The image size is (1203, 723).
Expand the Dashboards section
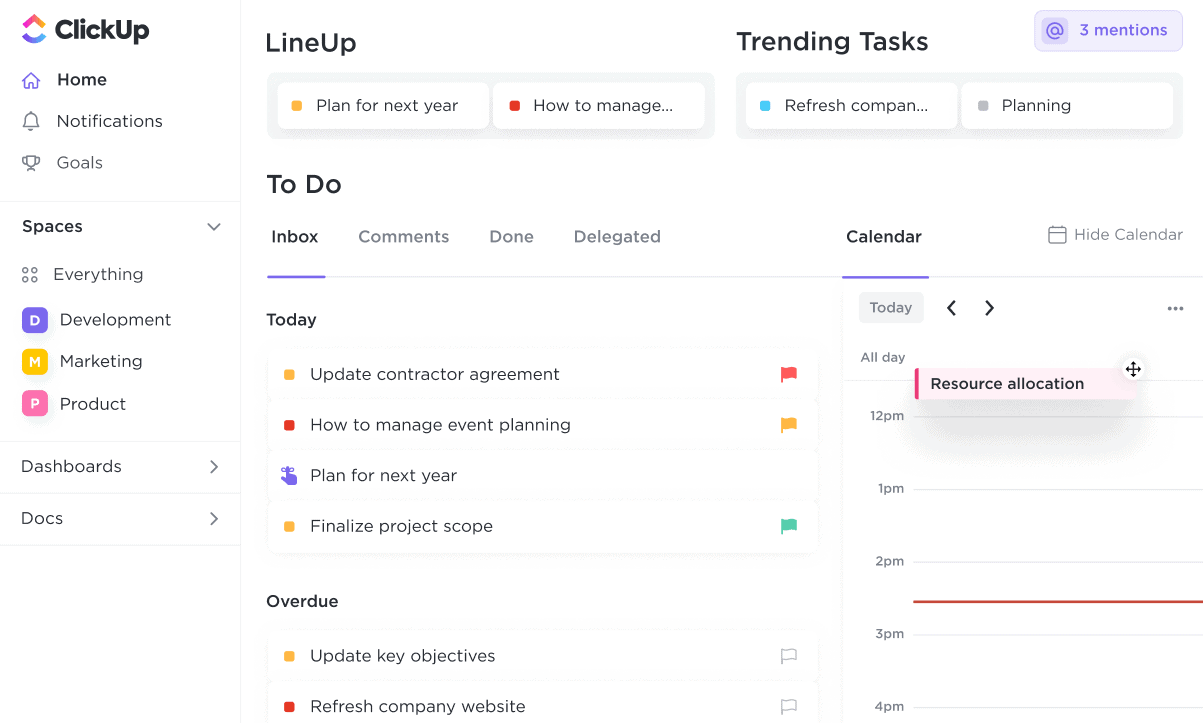click(213, 467)
